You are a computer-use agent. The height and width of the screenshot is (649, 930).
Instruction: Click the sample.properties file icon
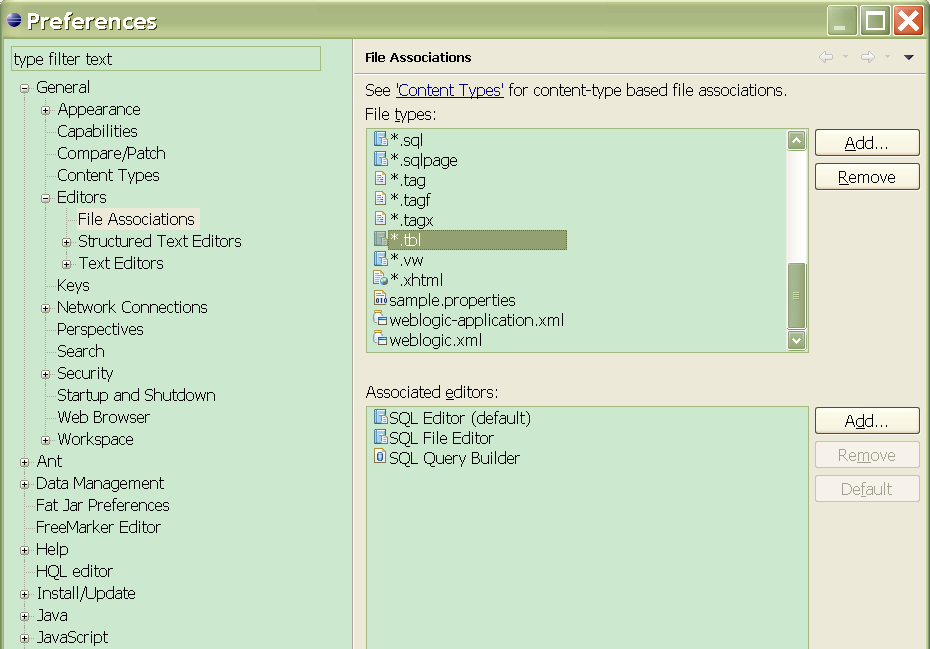pyautogui.click(x=380, y=300)
